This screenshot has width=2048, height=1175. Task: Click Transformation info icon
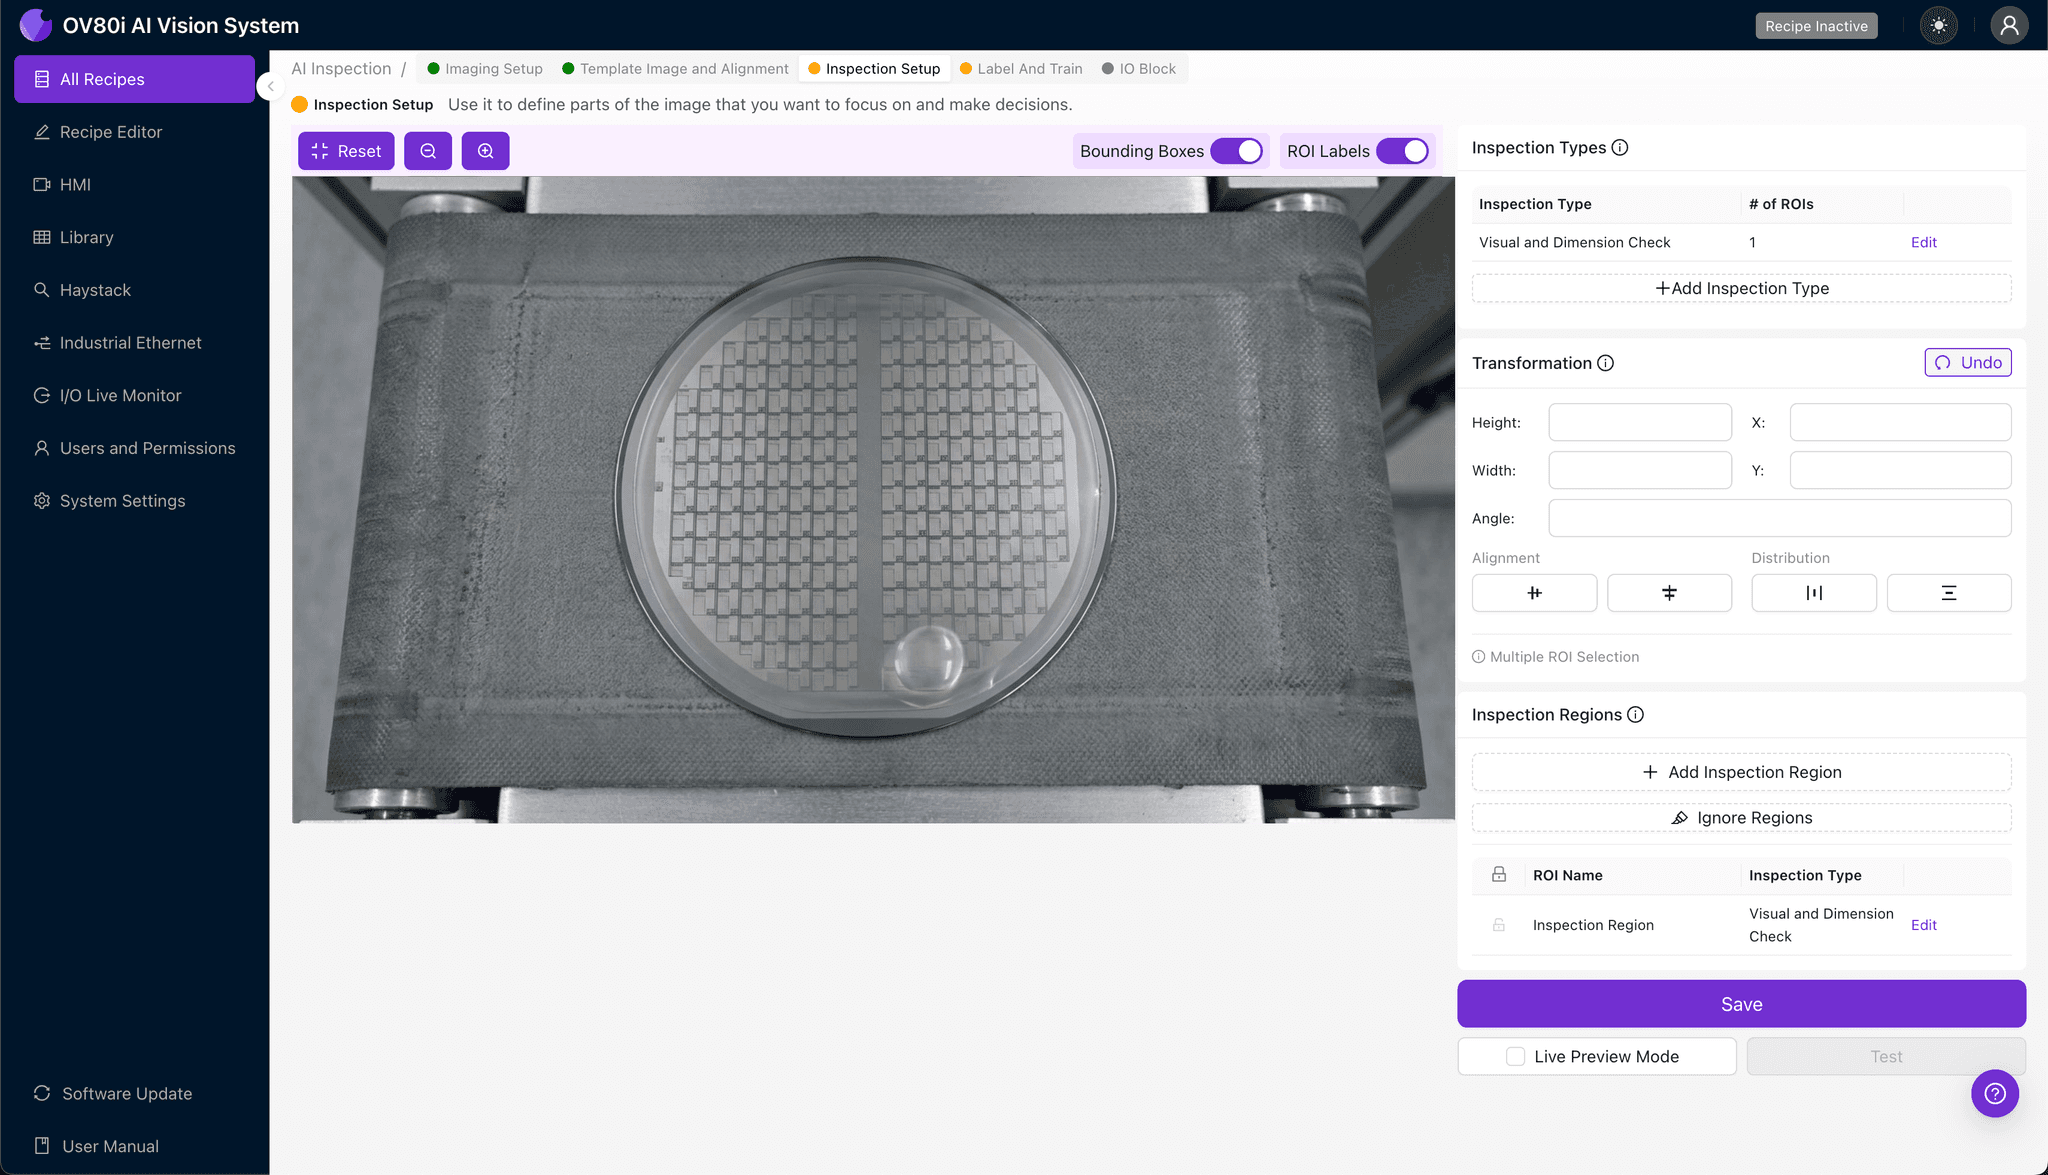(x=1606, y=363)
